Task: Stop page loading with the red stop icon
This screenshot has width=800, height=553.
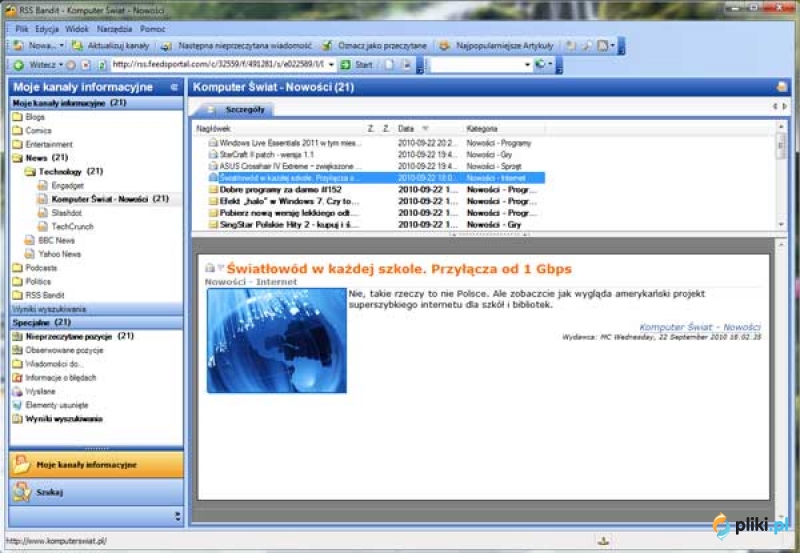Action: point(86,65)
